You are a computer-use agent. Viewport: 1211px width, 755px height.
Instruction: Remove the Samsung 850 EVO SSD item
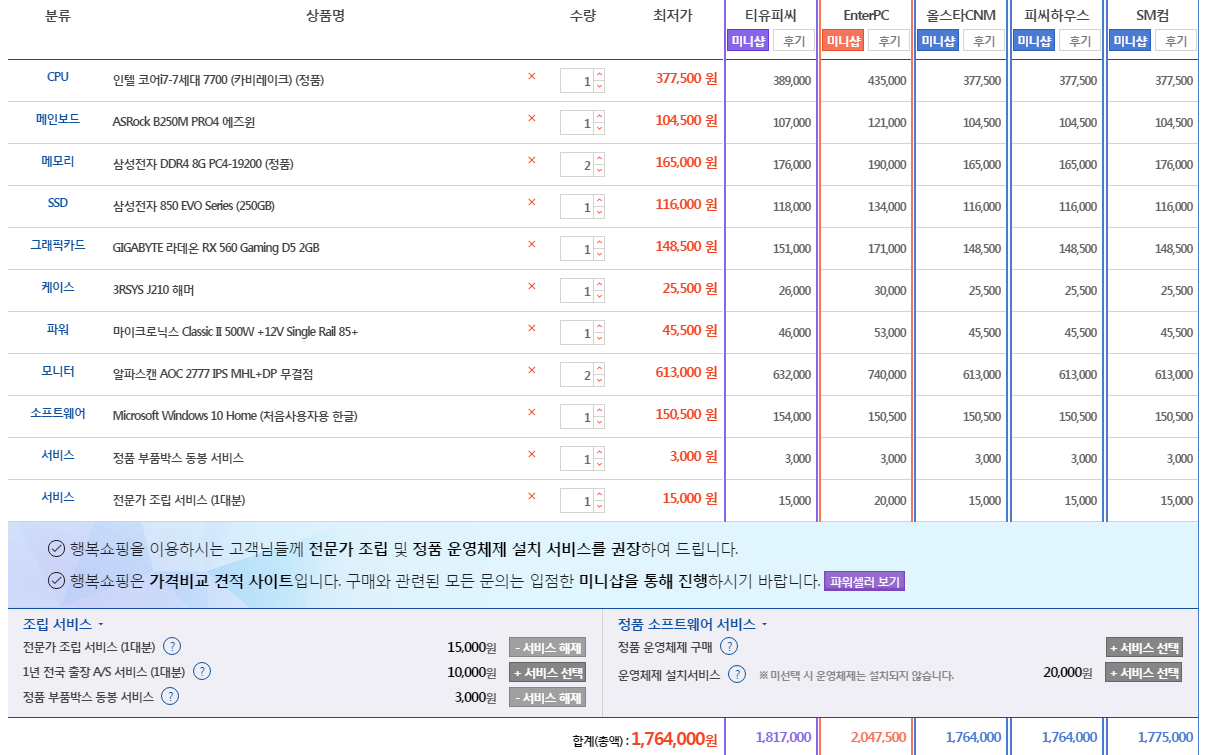tap(531, 203)
